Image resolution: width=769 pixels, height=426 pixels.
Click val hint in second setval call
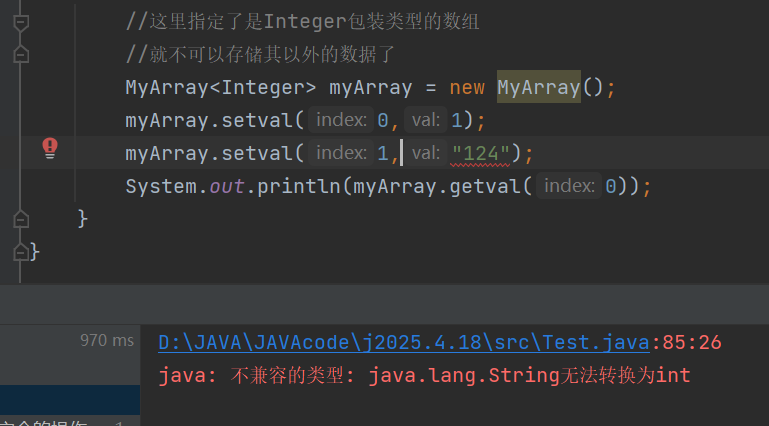[x=426, y=153]
